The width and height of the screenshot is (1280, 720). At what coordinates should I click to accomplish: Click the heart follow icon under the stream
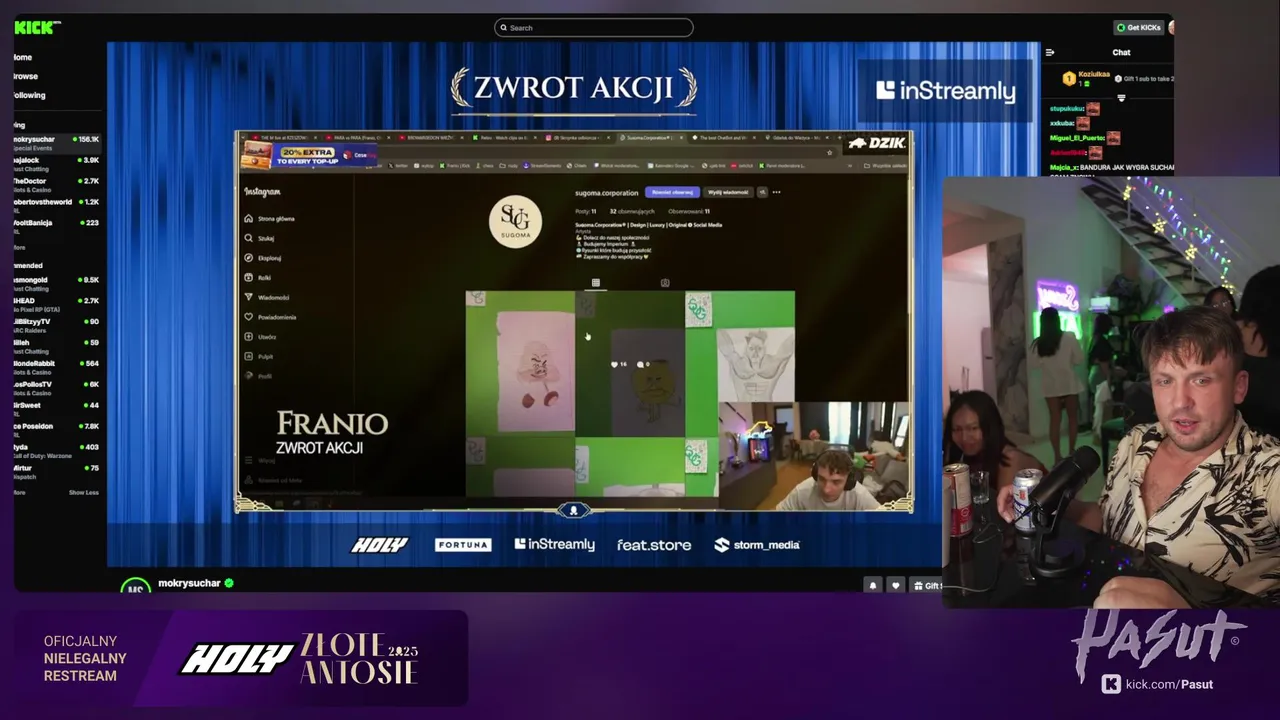(895, 586)
